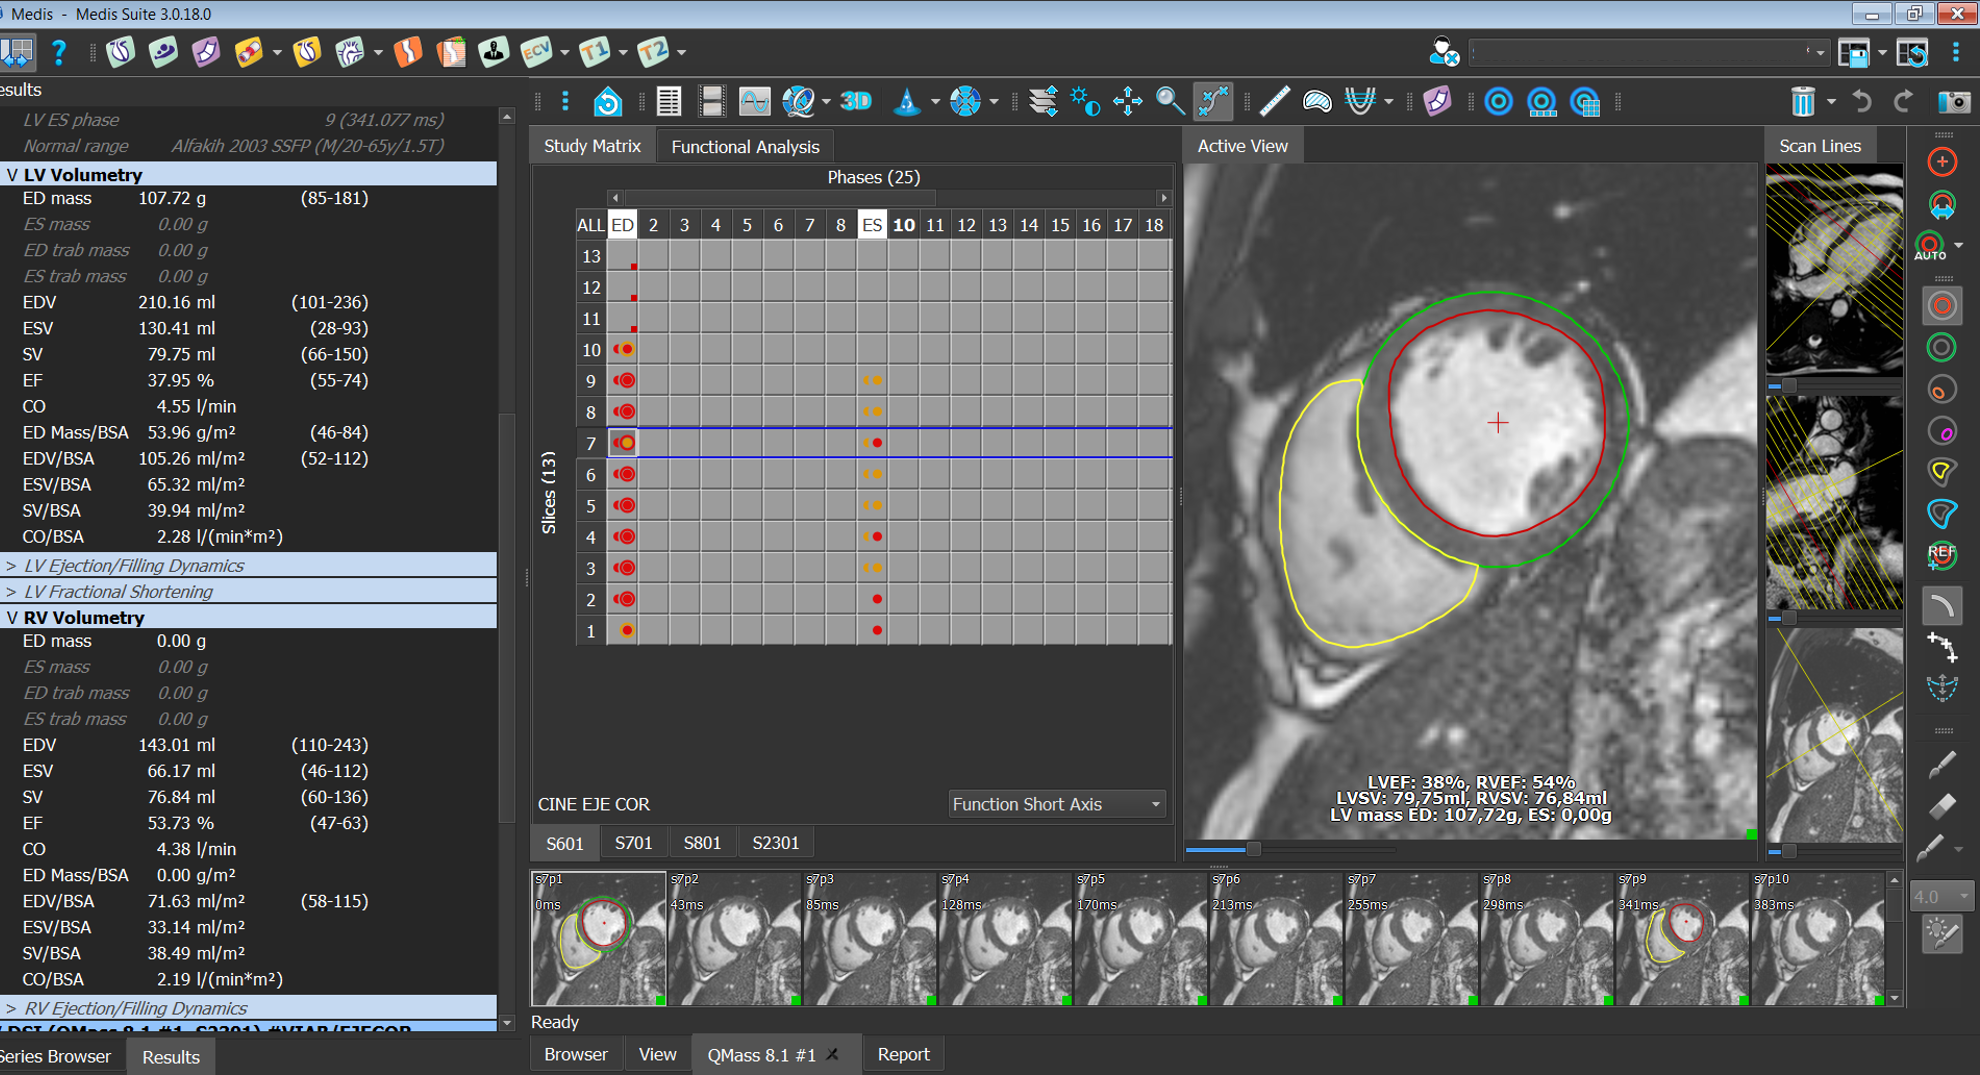The height and width of the screenshot is (1075, 1980).
Task: Select the S701 series button
Action: [633, 843]
